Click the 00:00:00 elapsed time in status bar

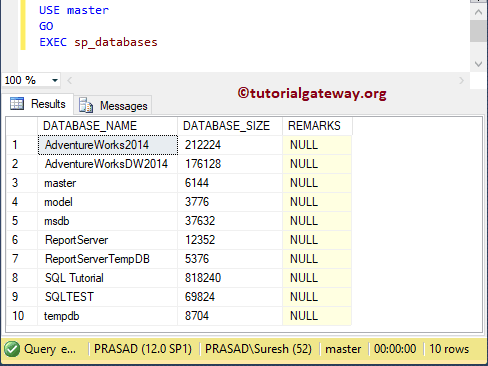click(395, 349)
